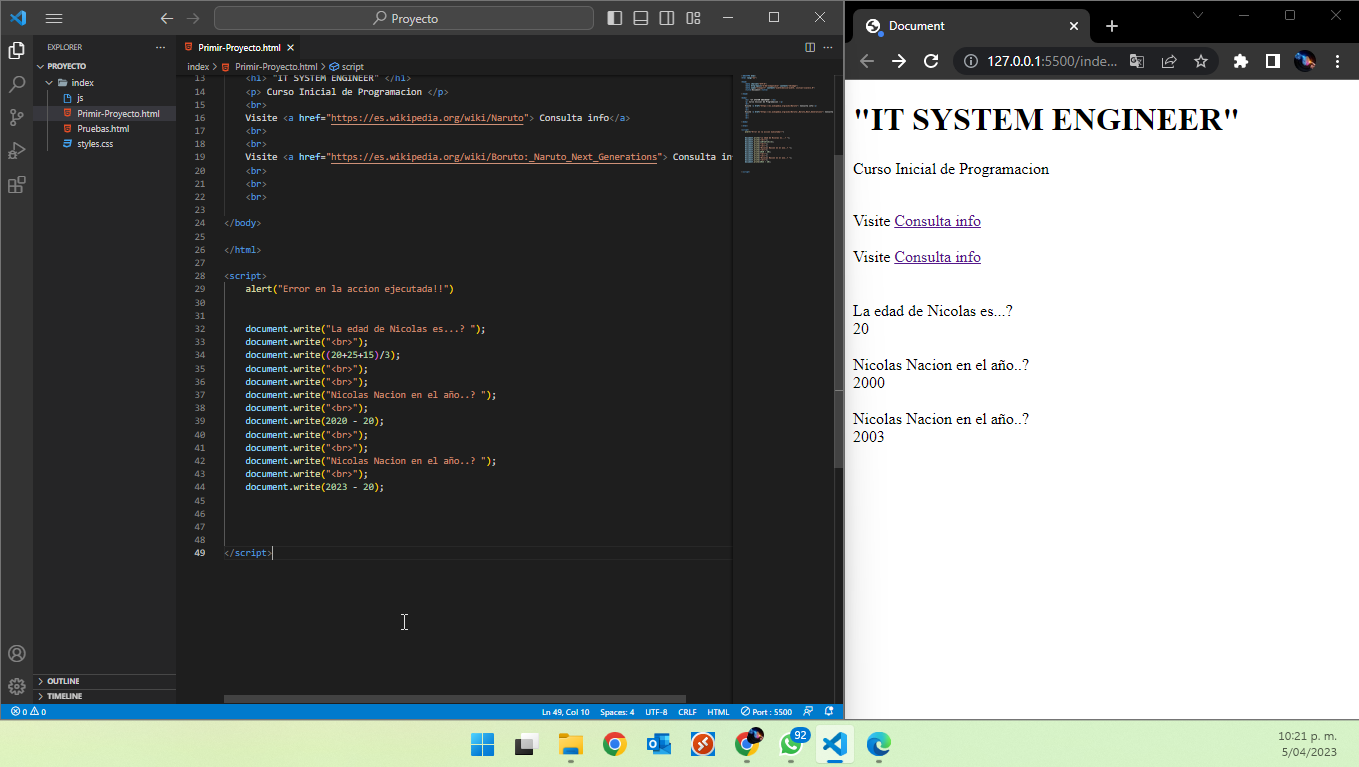Click the editor horizontal scrollbar
Screen dimensions: 1359x767
point(455,699)
